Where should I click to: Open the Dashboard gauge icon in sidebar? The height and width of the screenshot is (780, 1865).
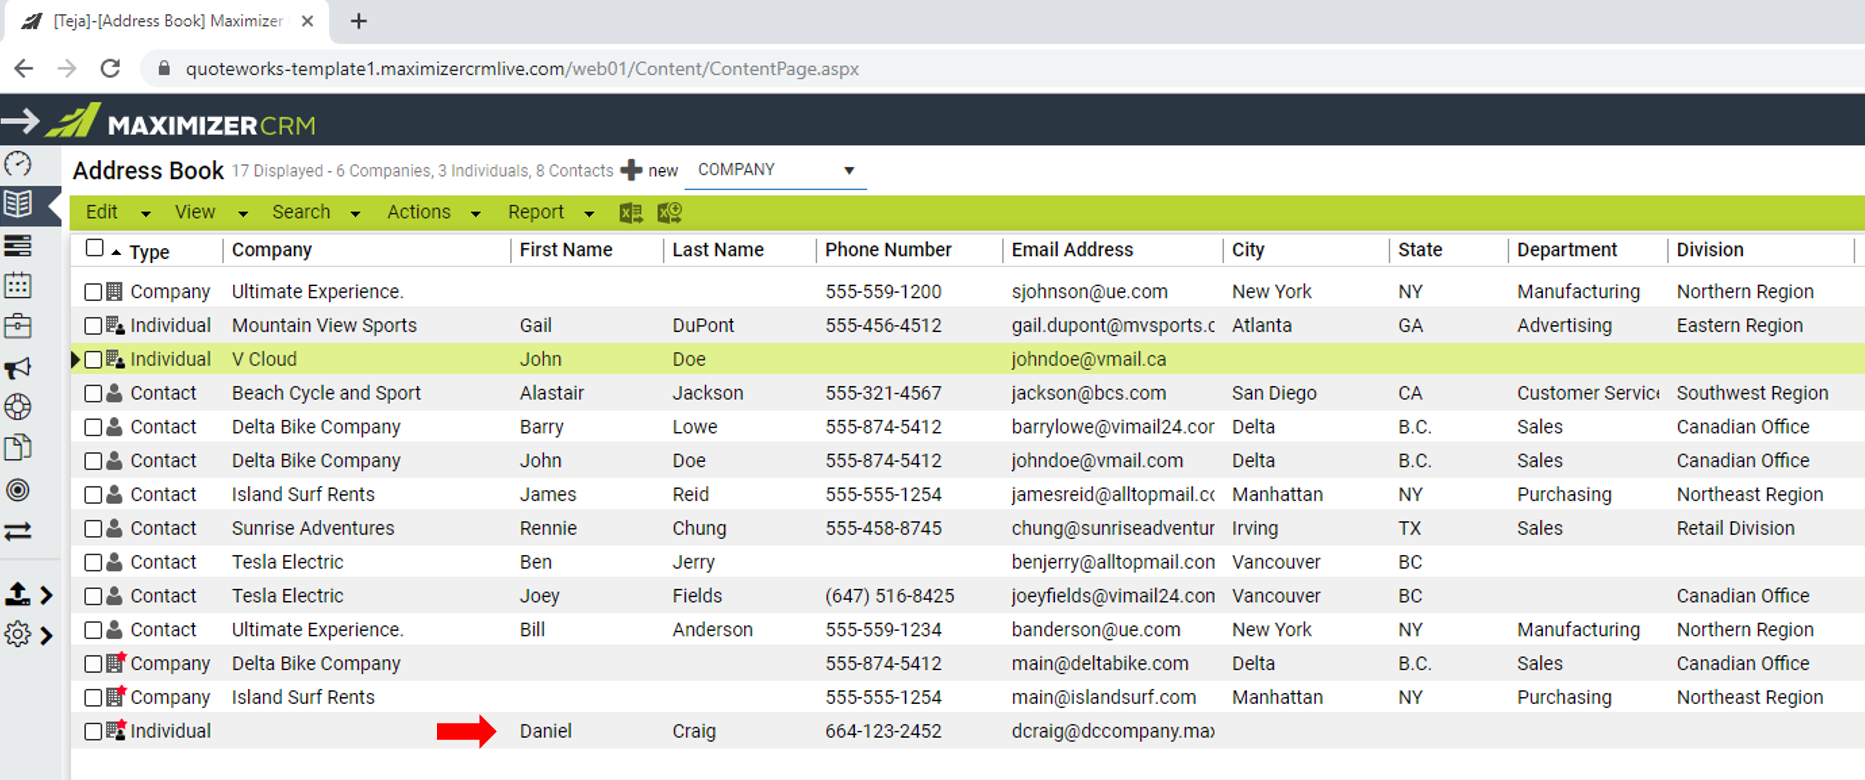pos(18,164)
